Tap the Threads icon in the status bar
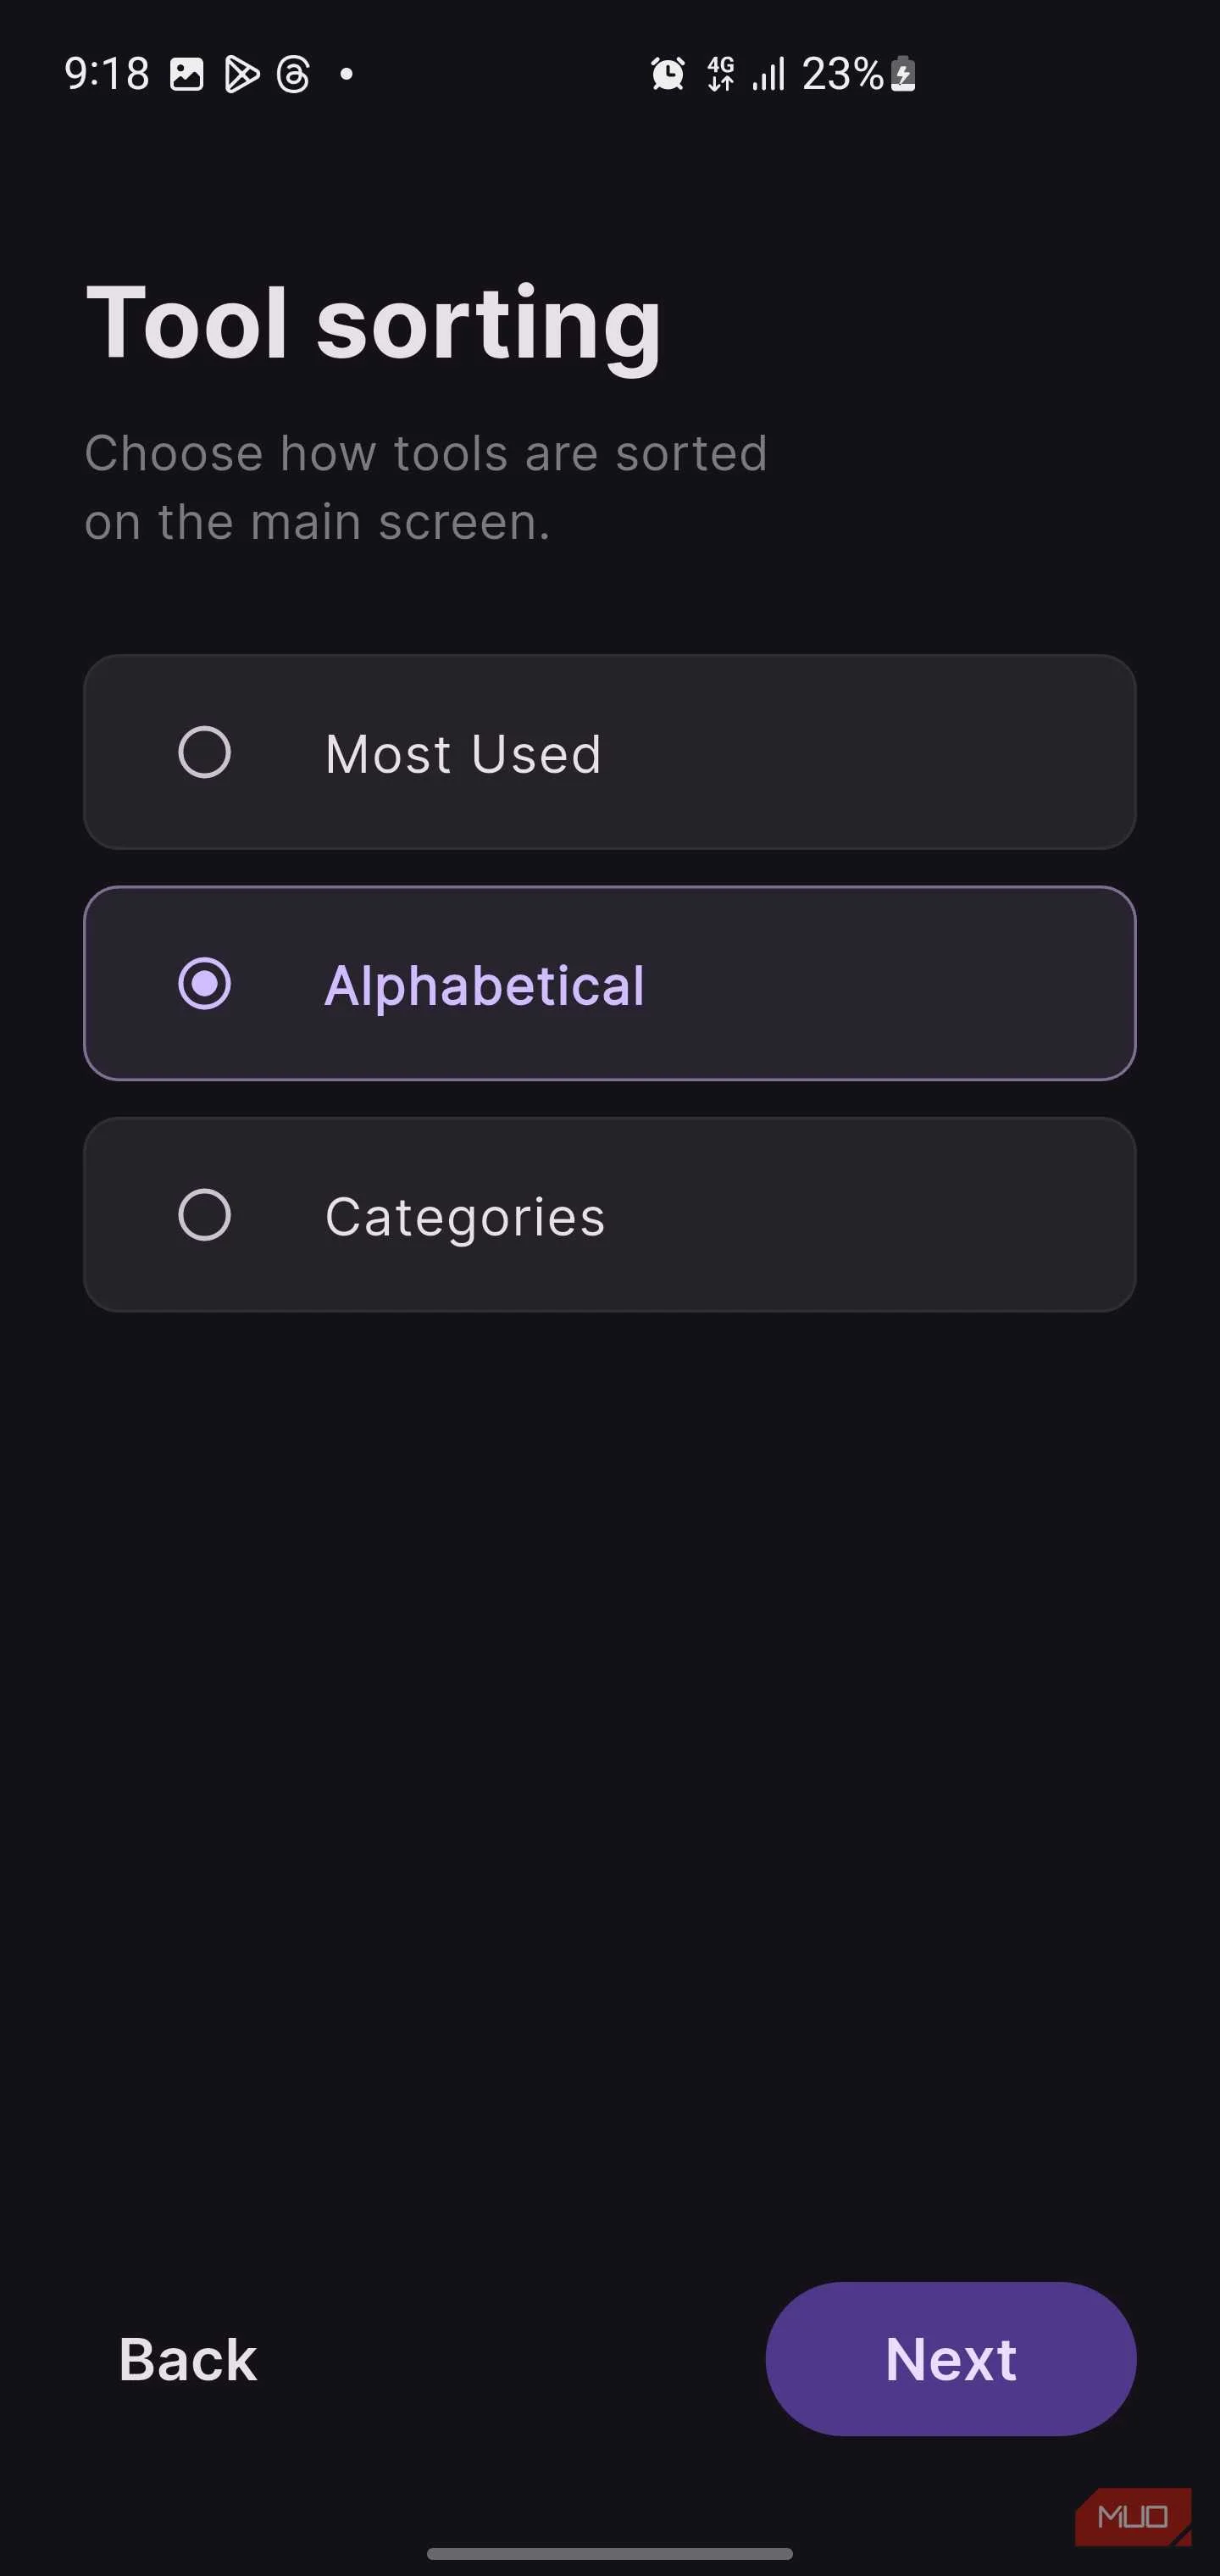 (x=293, y=73)
